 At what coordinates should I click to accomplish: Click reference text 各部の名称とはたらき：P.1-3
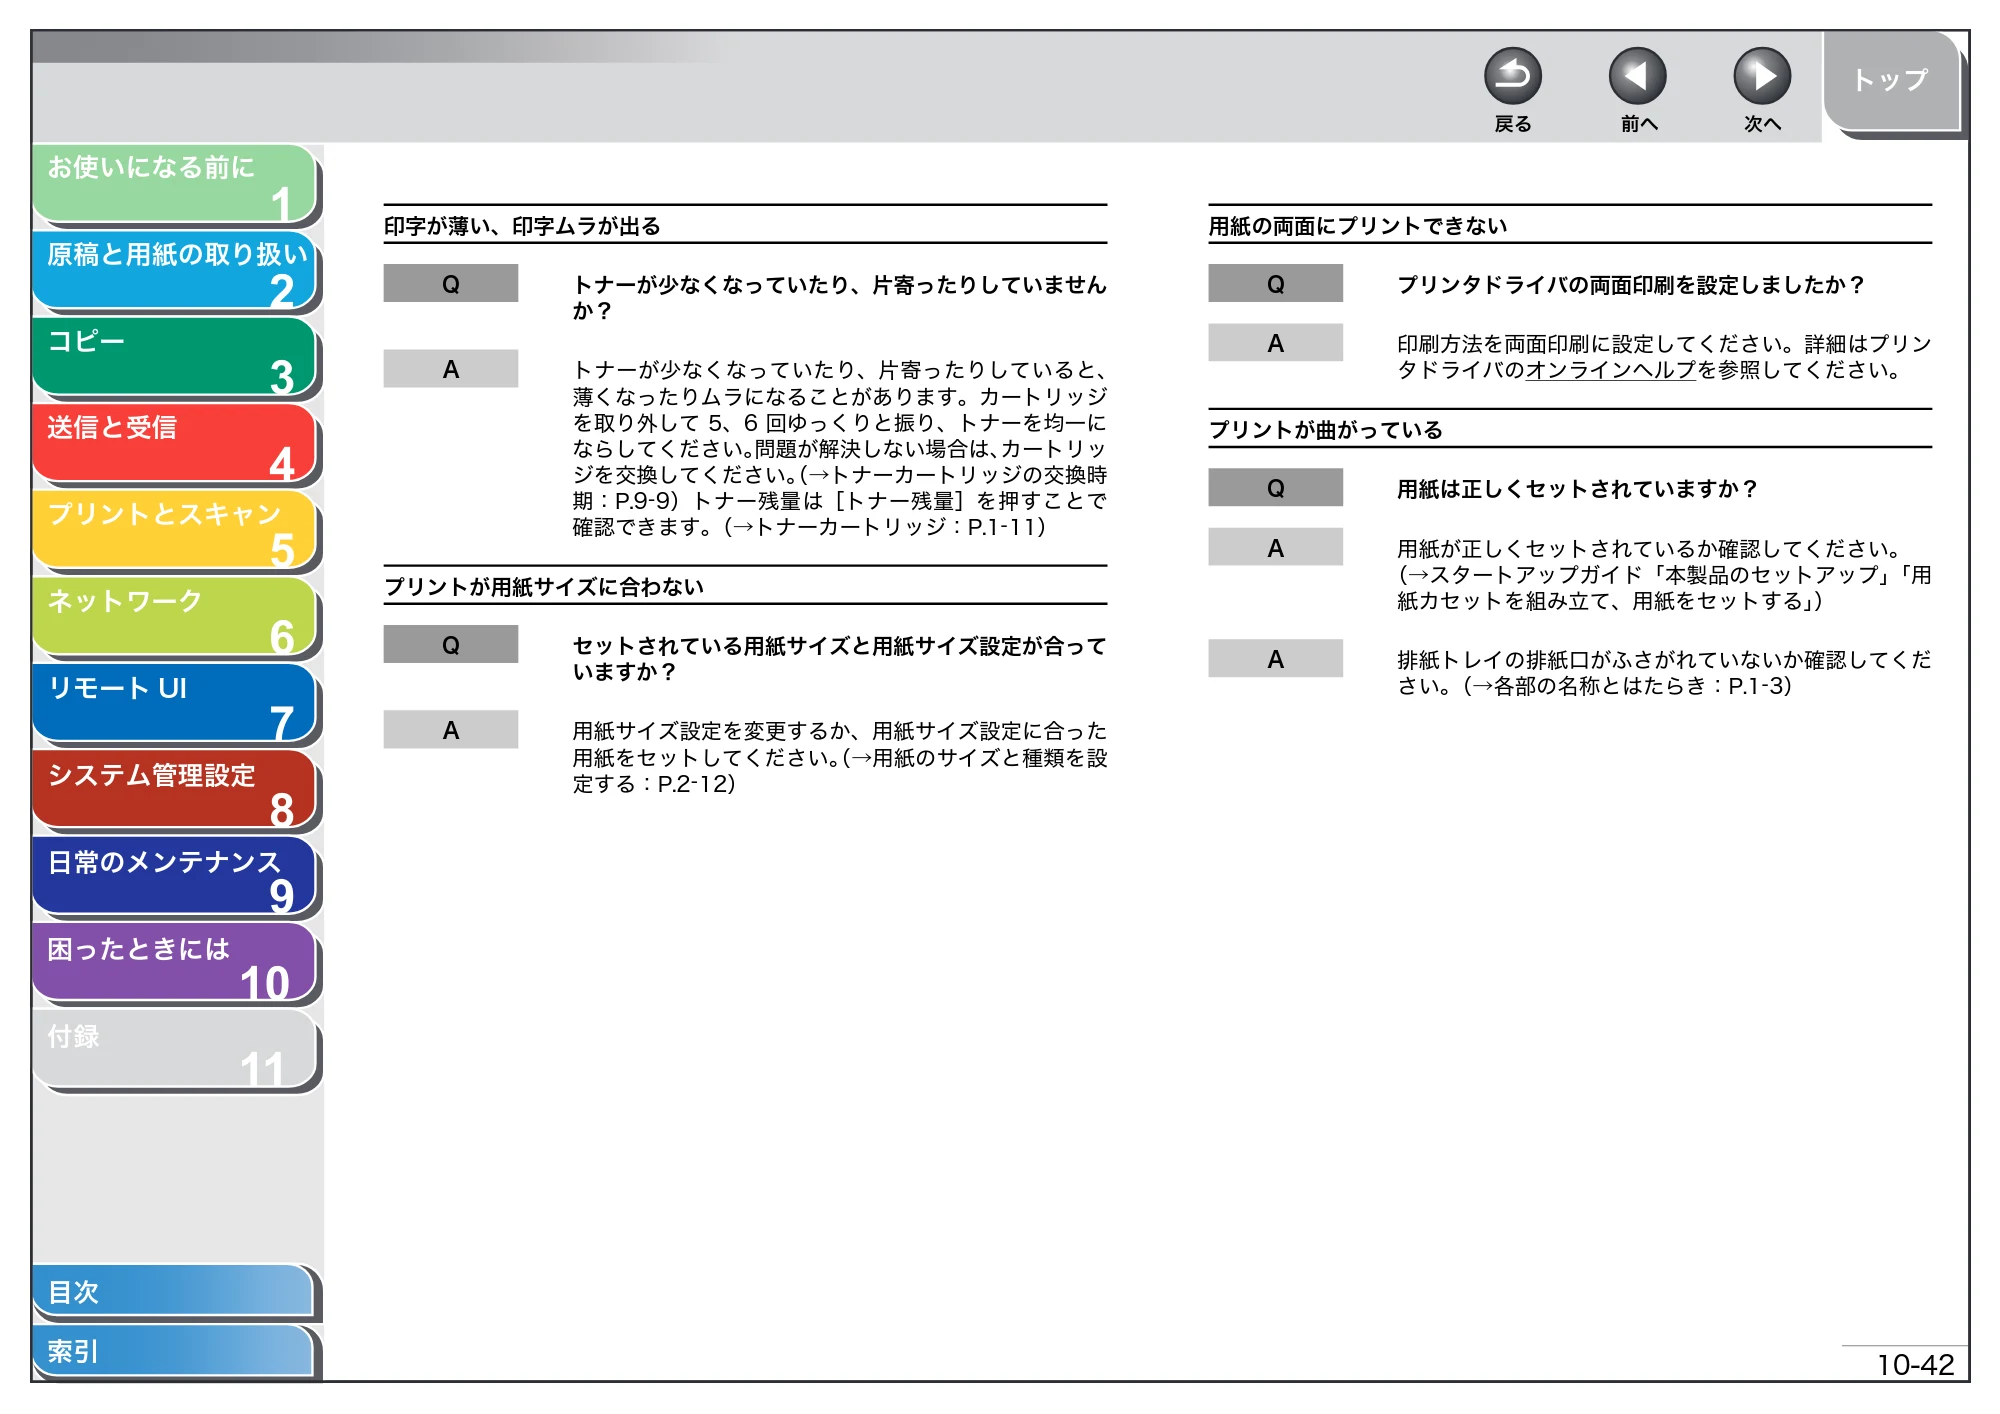[x=1638, y=686]
